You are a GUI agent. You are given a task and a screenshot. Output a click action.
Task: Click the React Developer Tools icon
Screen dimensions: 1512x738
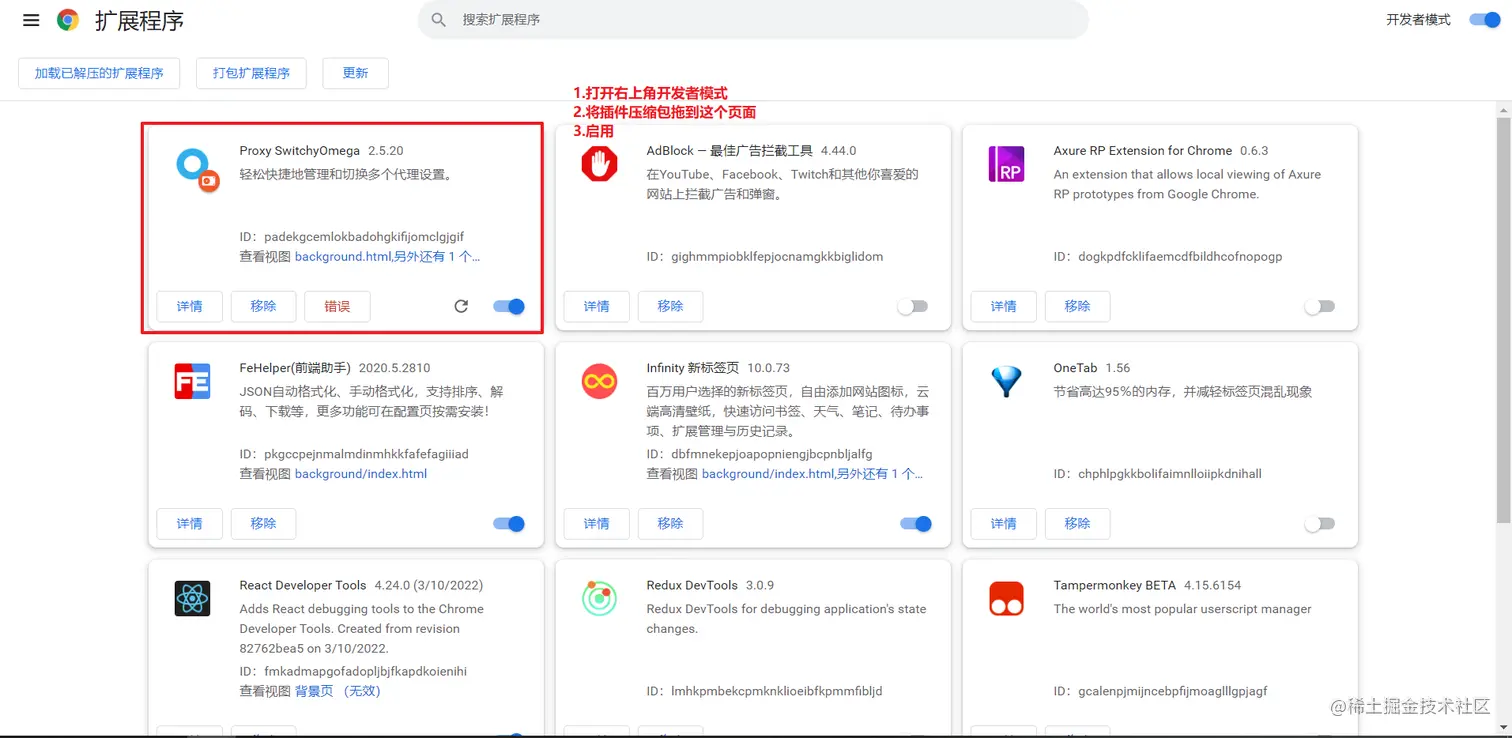tap(192, 598)
